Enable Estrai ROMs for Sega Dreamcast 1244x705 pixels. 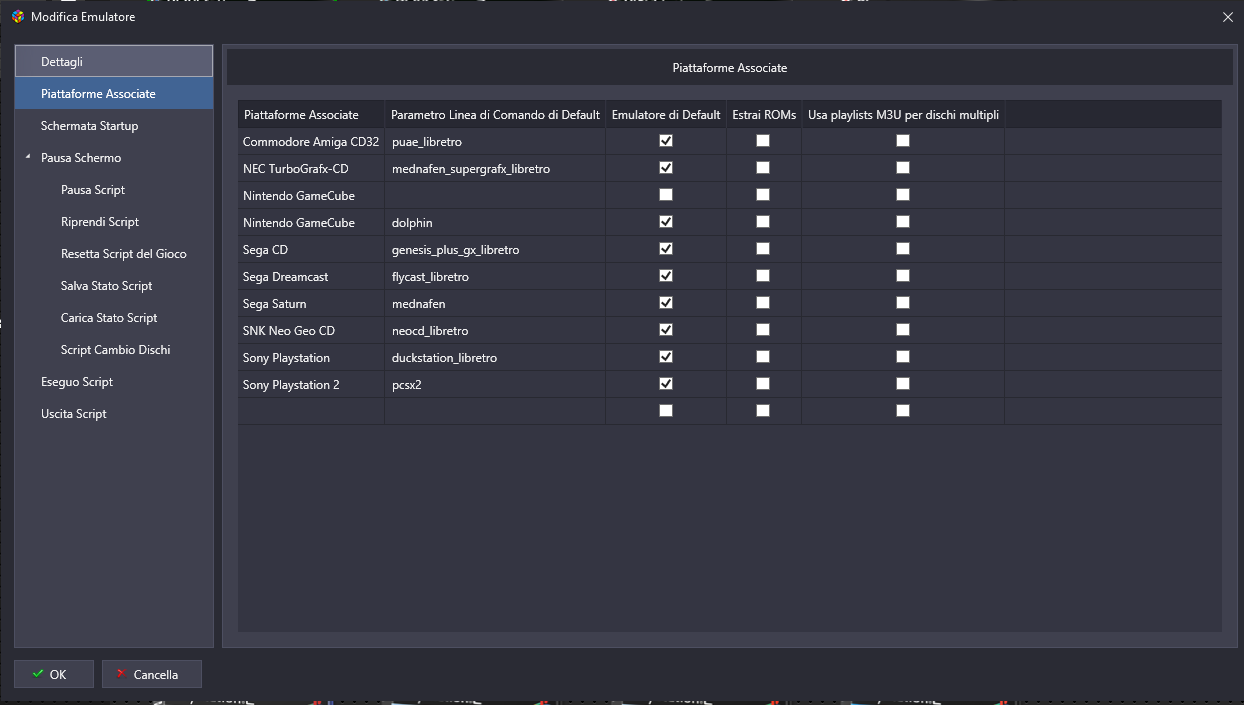coord(763,276)
